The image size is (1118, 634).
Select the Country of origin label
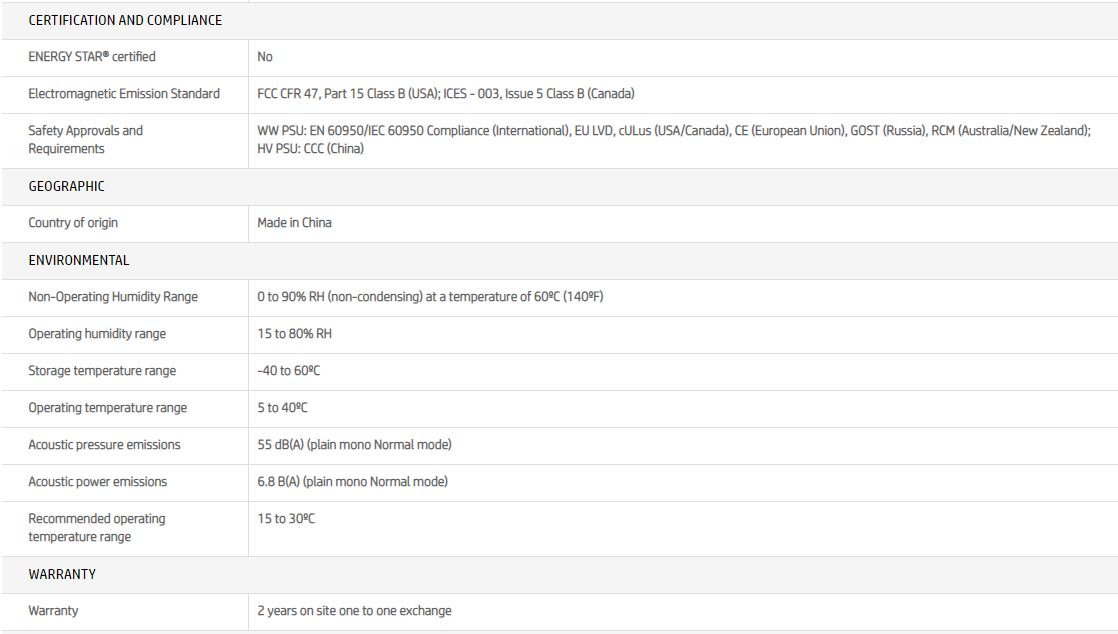click(x=73, y=223)
